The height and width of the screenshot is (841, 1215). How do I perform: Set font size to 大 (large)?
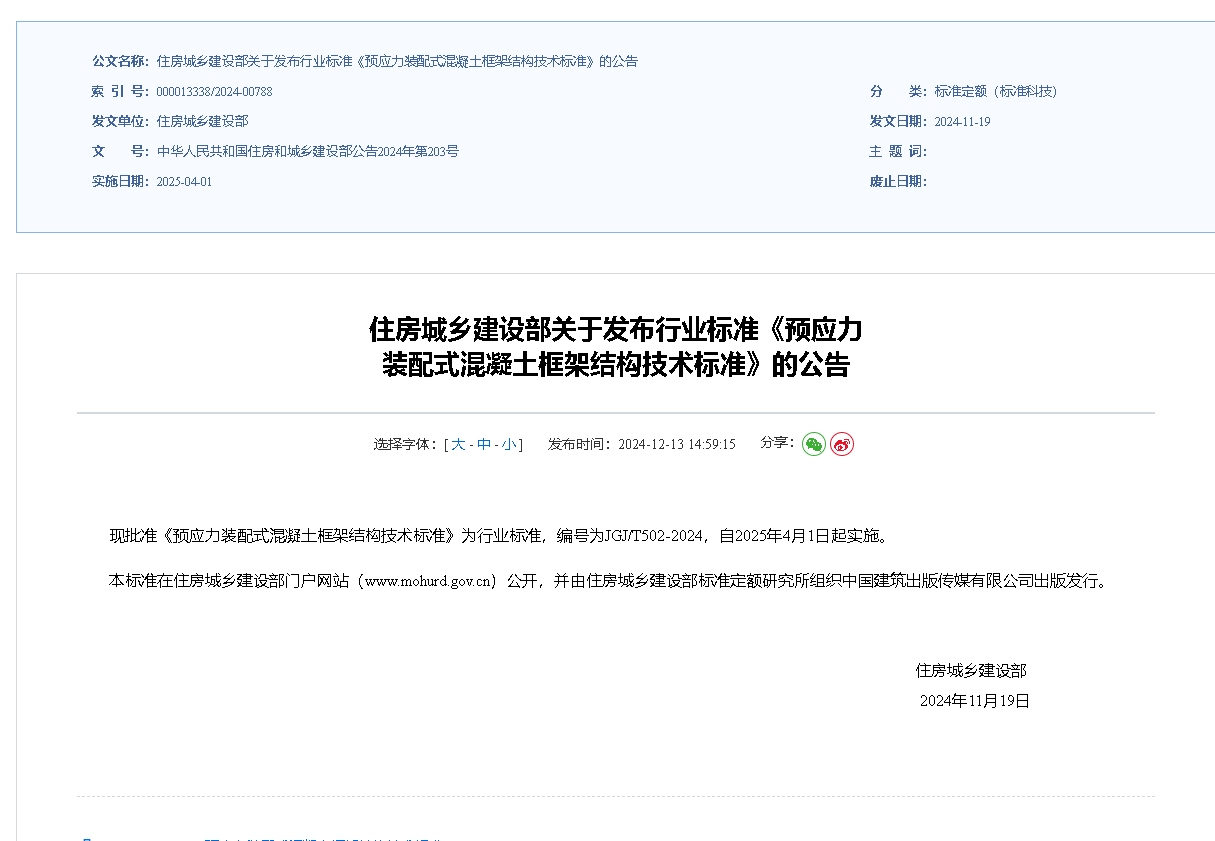pos(458,444)
